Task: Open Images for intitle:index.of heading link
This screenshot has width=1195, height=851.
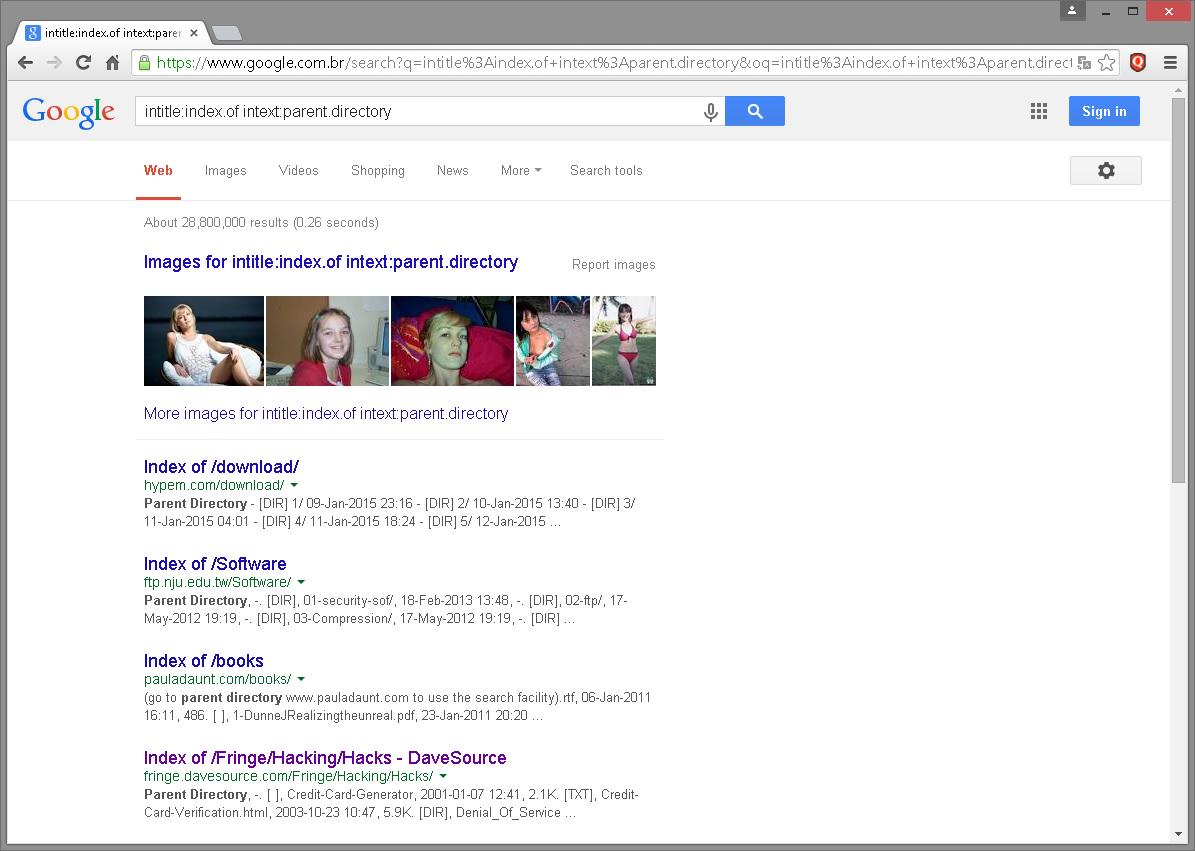Action: click(331, 262)
